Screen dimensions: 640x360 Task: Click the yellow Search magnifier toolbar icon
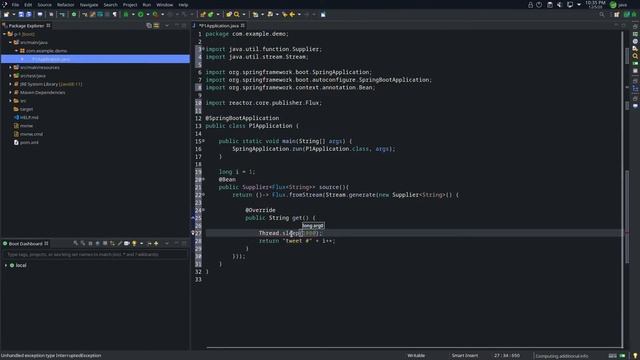pos(236,14)
